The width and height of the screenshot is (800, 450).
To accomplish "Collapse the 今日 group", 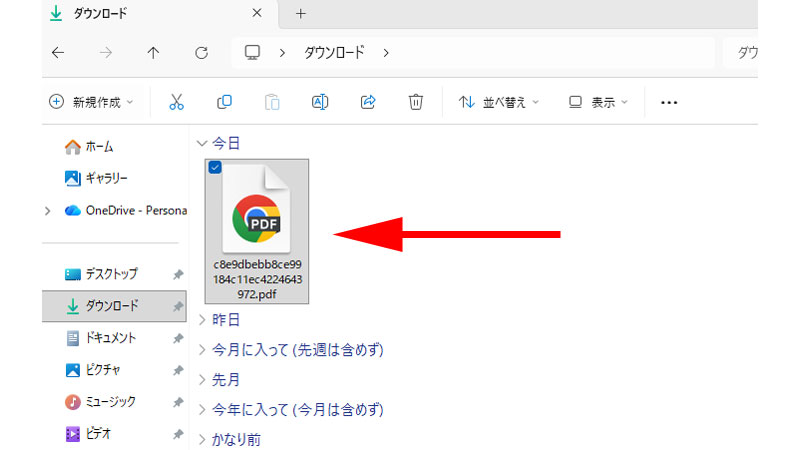I will coord(202,143).
